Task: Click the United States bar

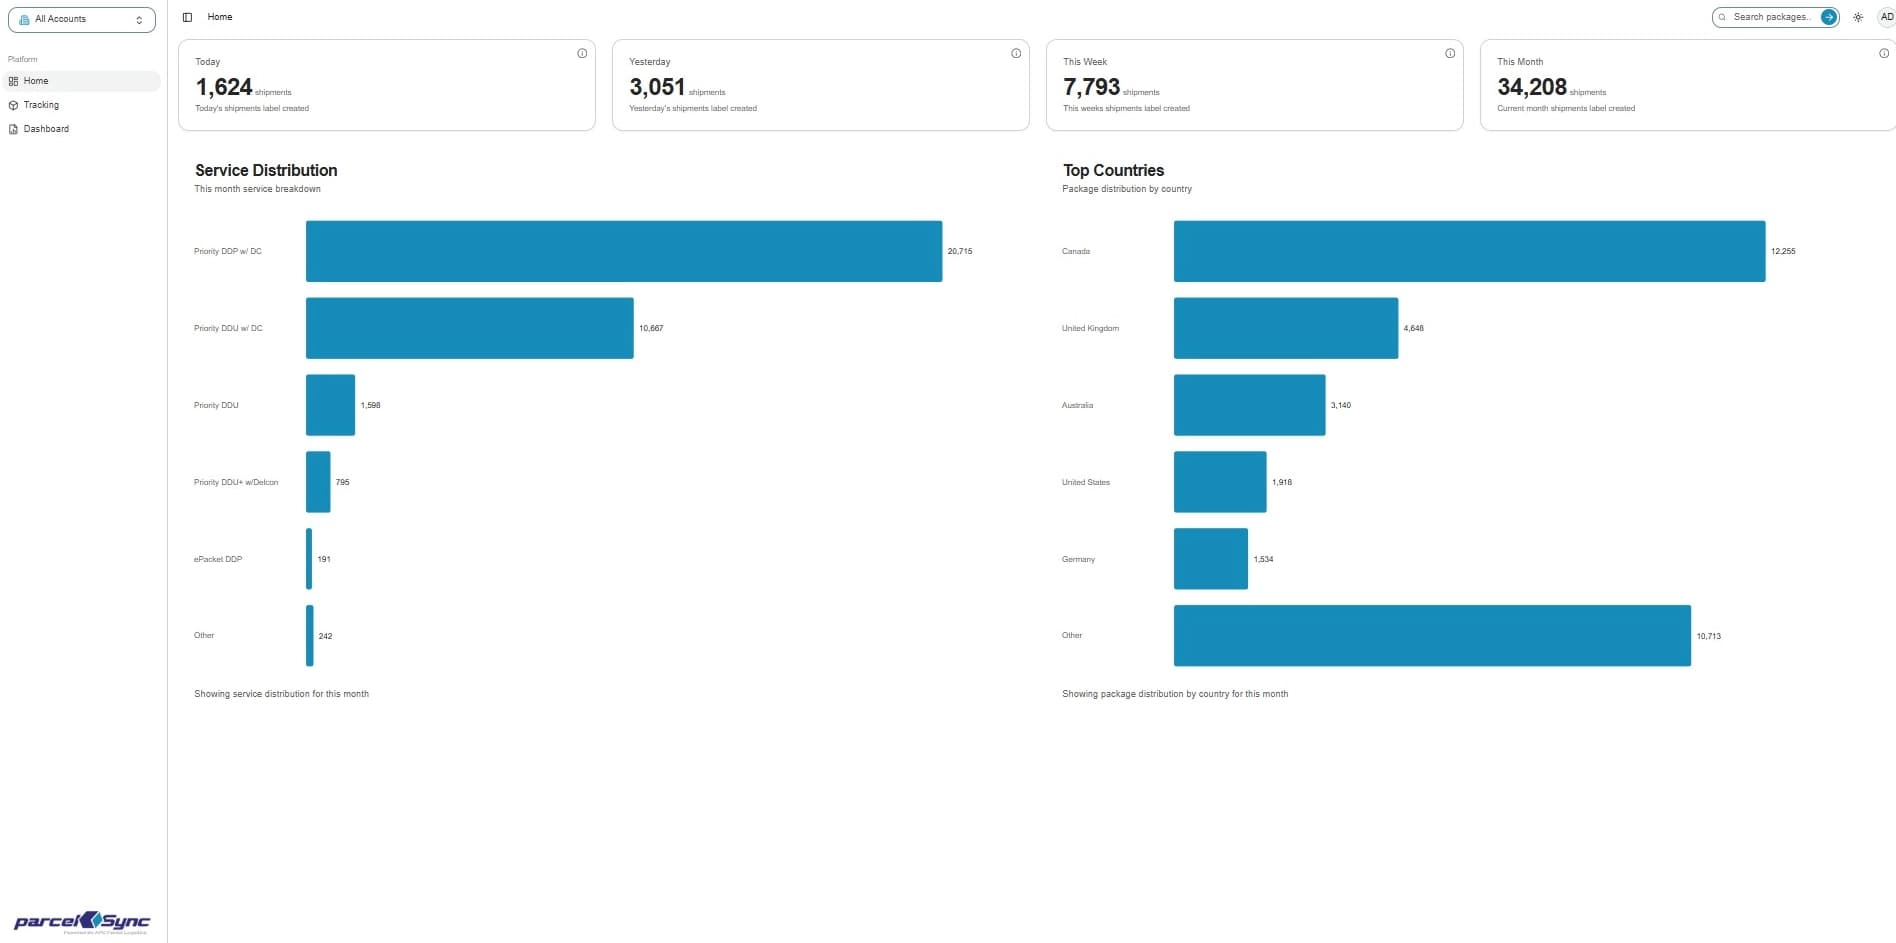Action: 1220,482
